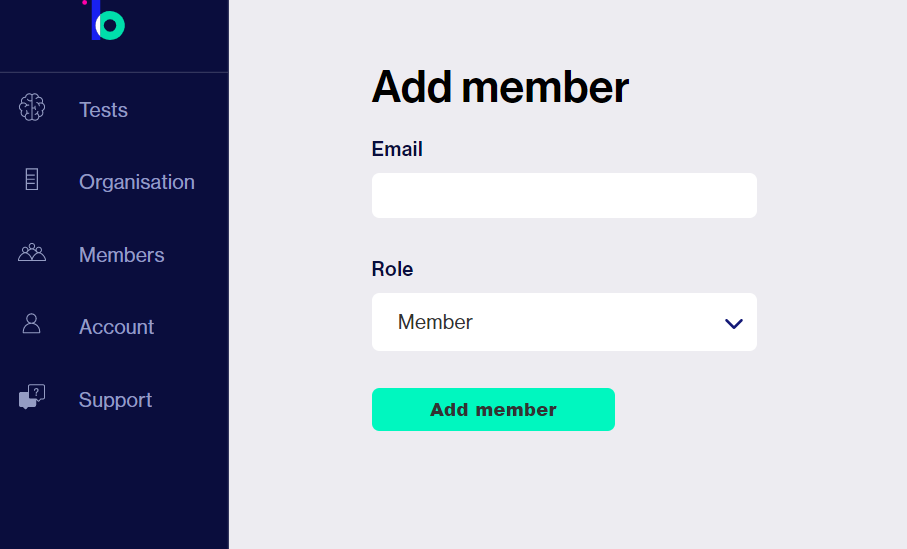The height and width of the screenshot is (549, 907).
Task: Select the Member value in Role box
Action: (435, 322)
